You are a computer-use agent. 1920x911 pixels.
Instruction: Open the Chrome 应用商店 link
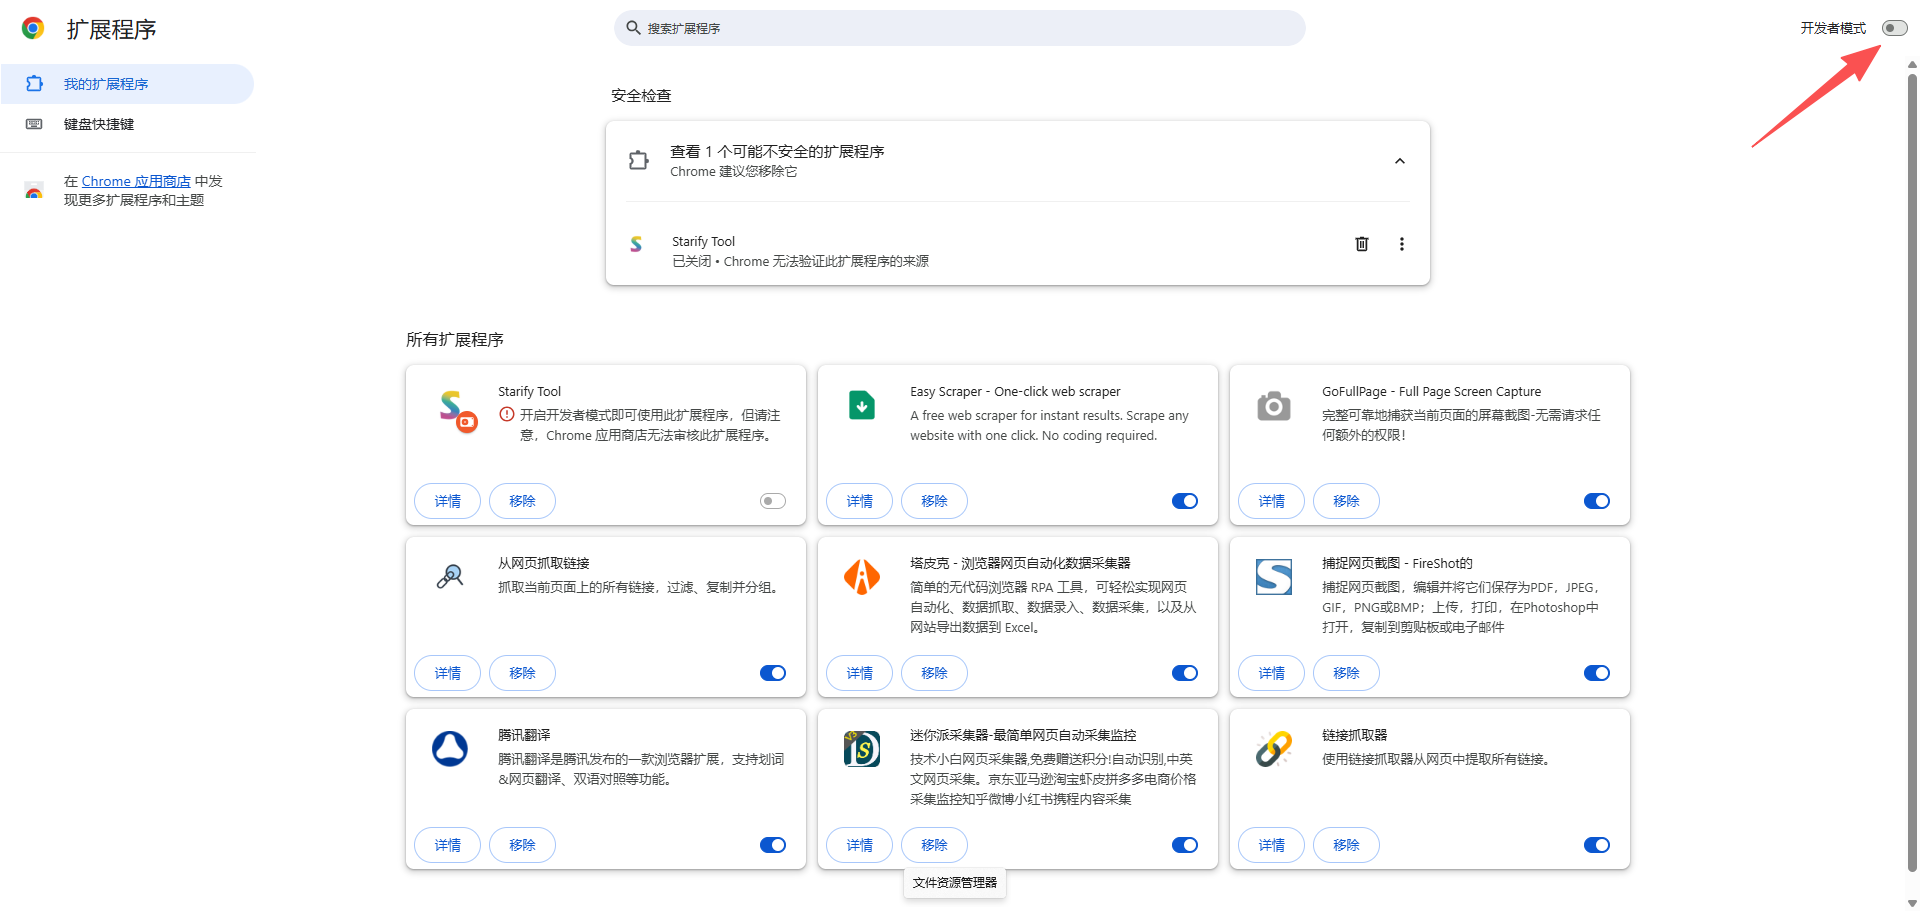136,181
